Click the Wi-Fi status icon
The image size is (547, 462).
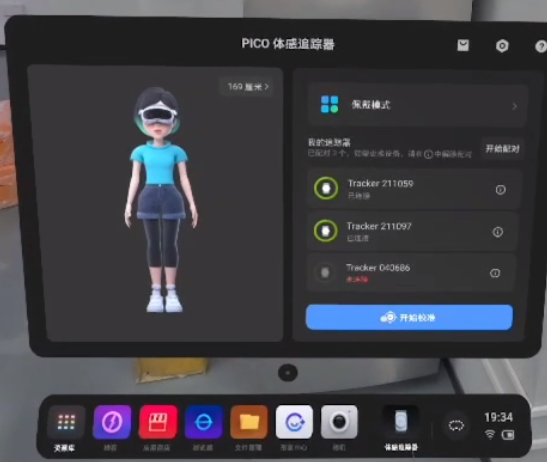click(x=490, y=434)
